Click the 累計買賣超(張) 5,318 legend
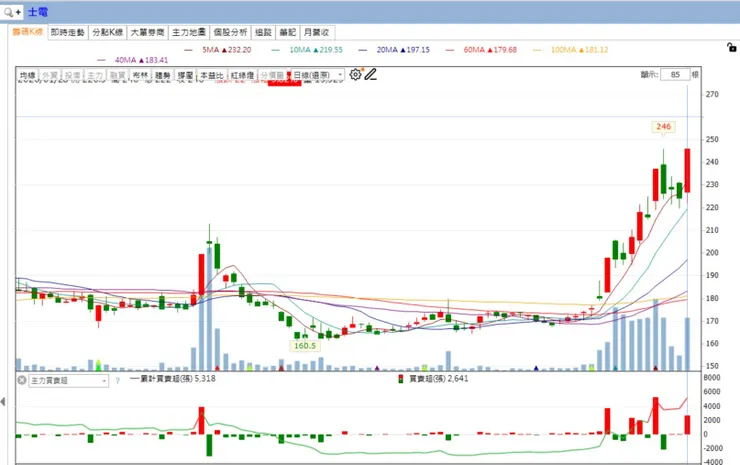740x465 pixels. point(173,378)
